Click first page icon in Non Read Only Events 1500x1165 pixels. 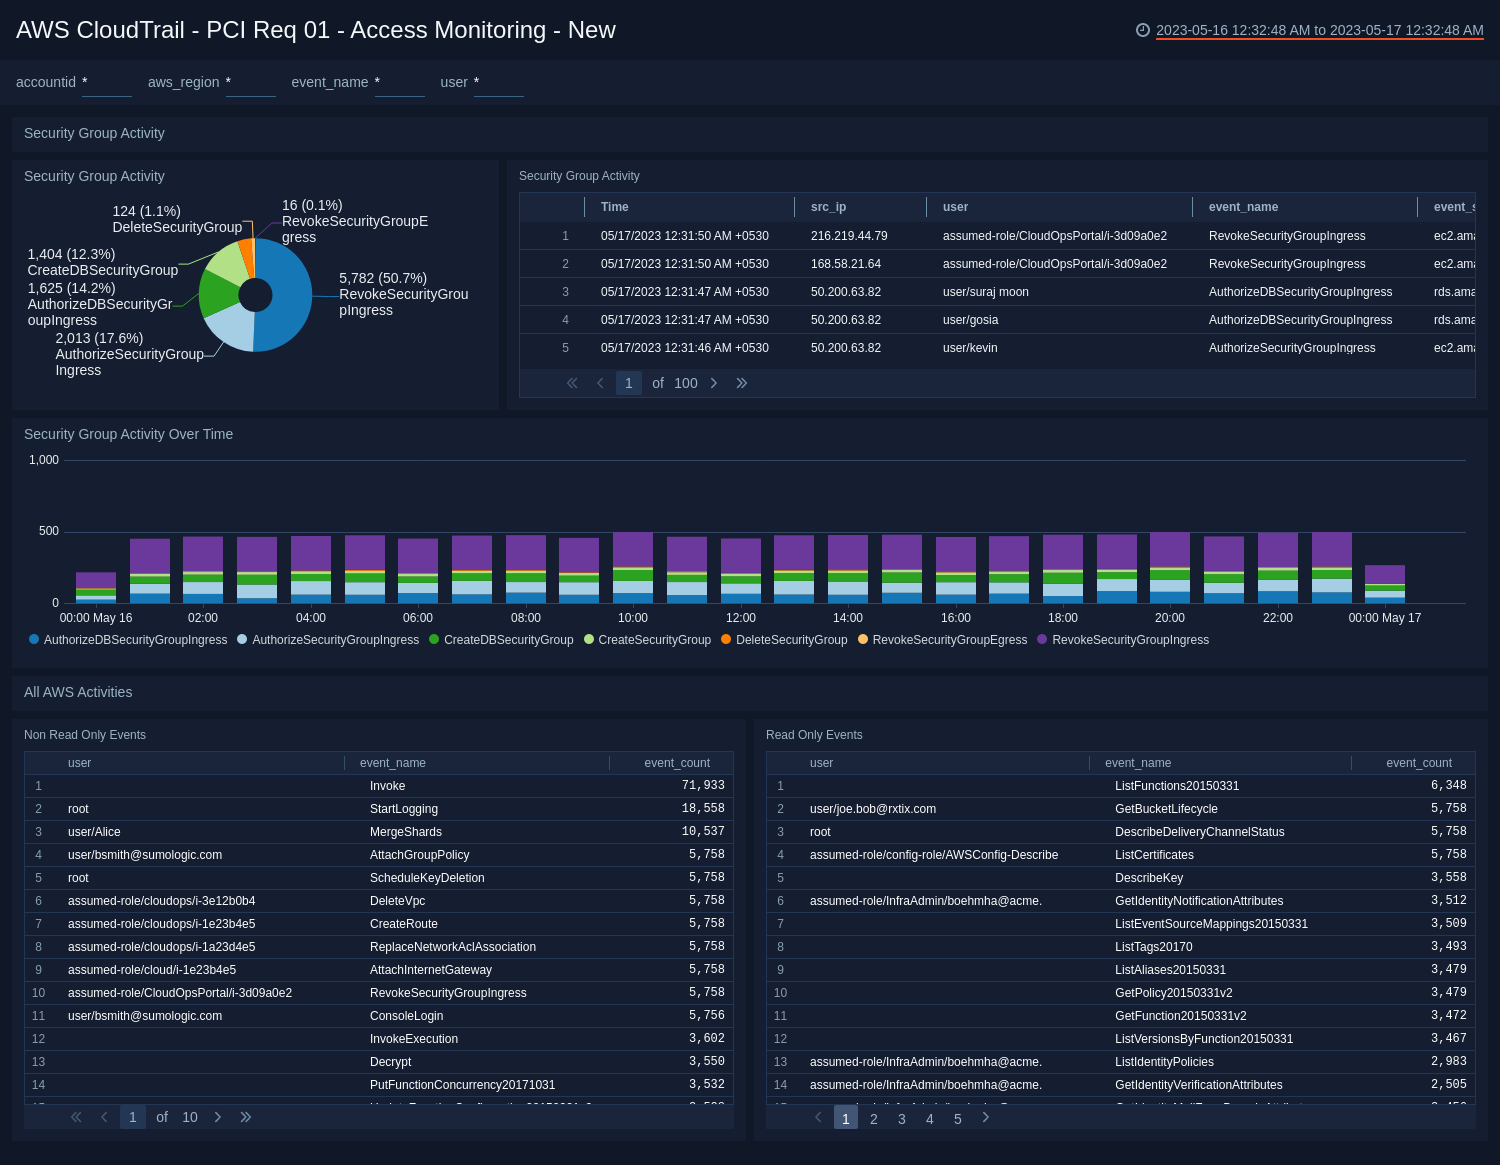[75, 1117]
